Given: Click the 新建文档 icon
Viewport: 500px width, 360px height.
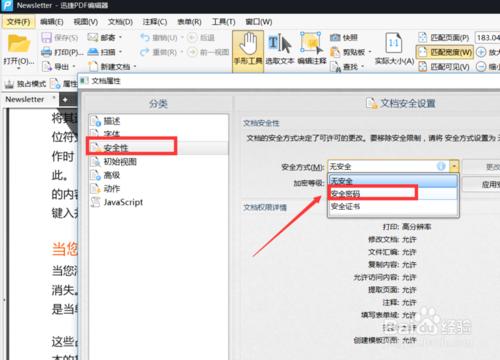Looking at the screenshot, I should [93, 66].
